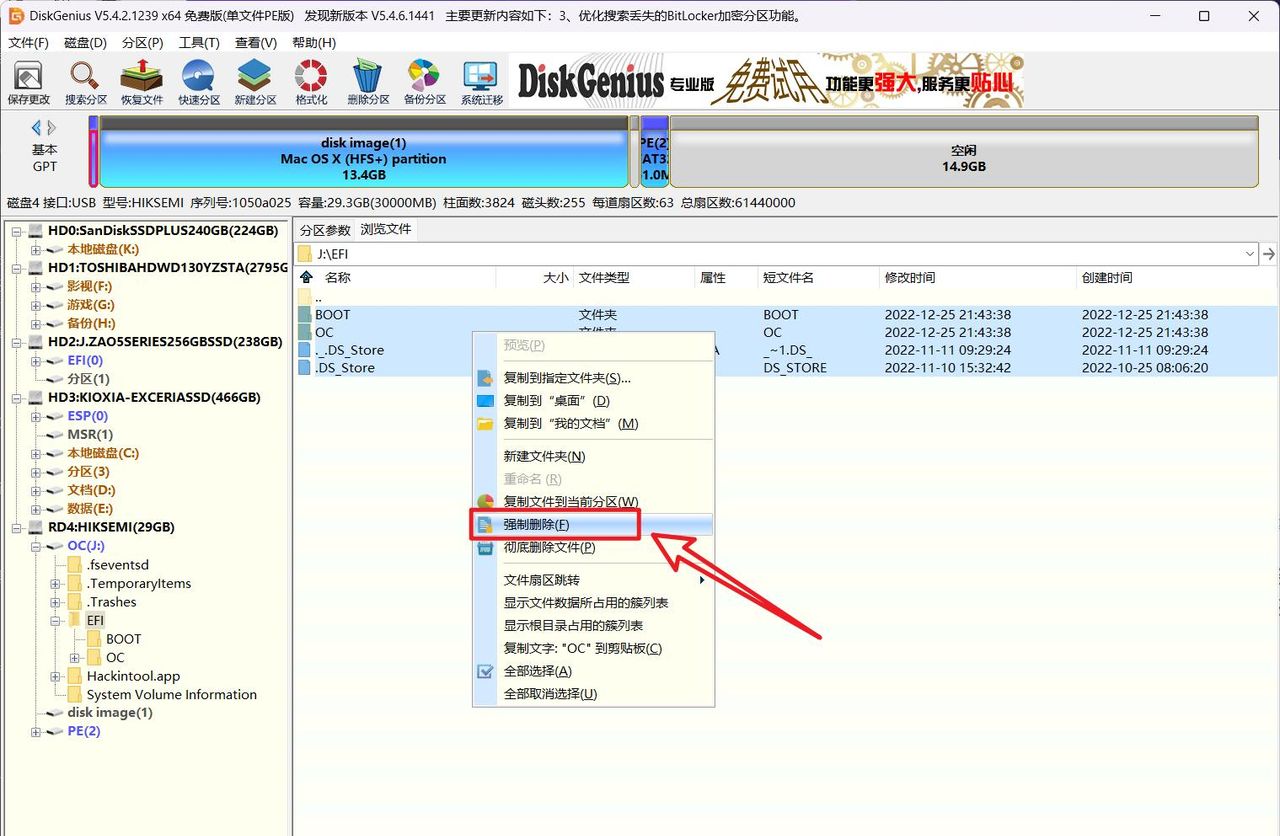Collapse the EFI folder tree node

pyautogui.click(x=55, y=621)
